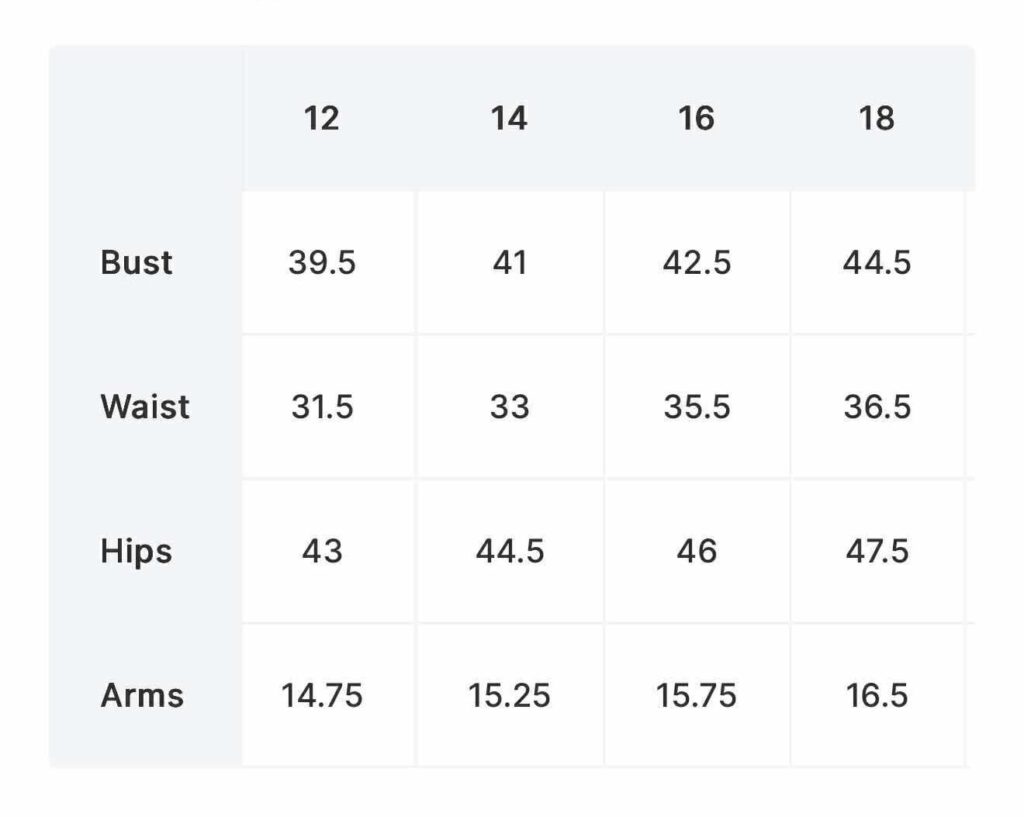
Task: Select the Arms row label
Action: click(142, 695)
